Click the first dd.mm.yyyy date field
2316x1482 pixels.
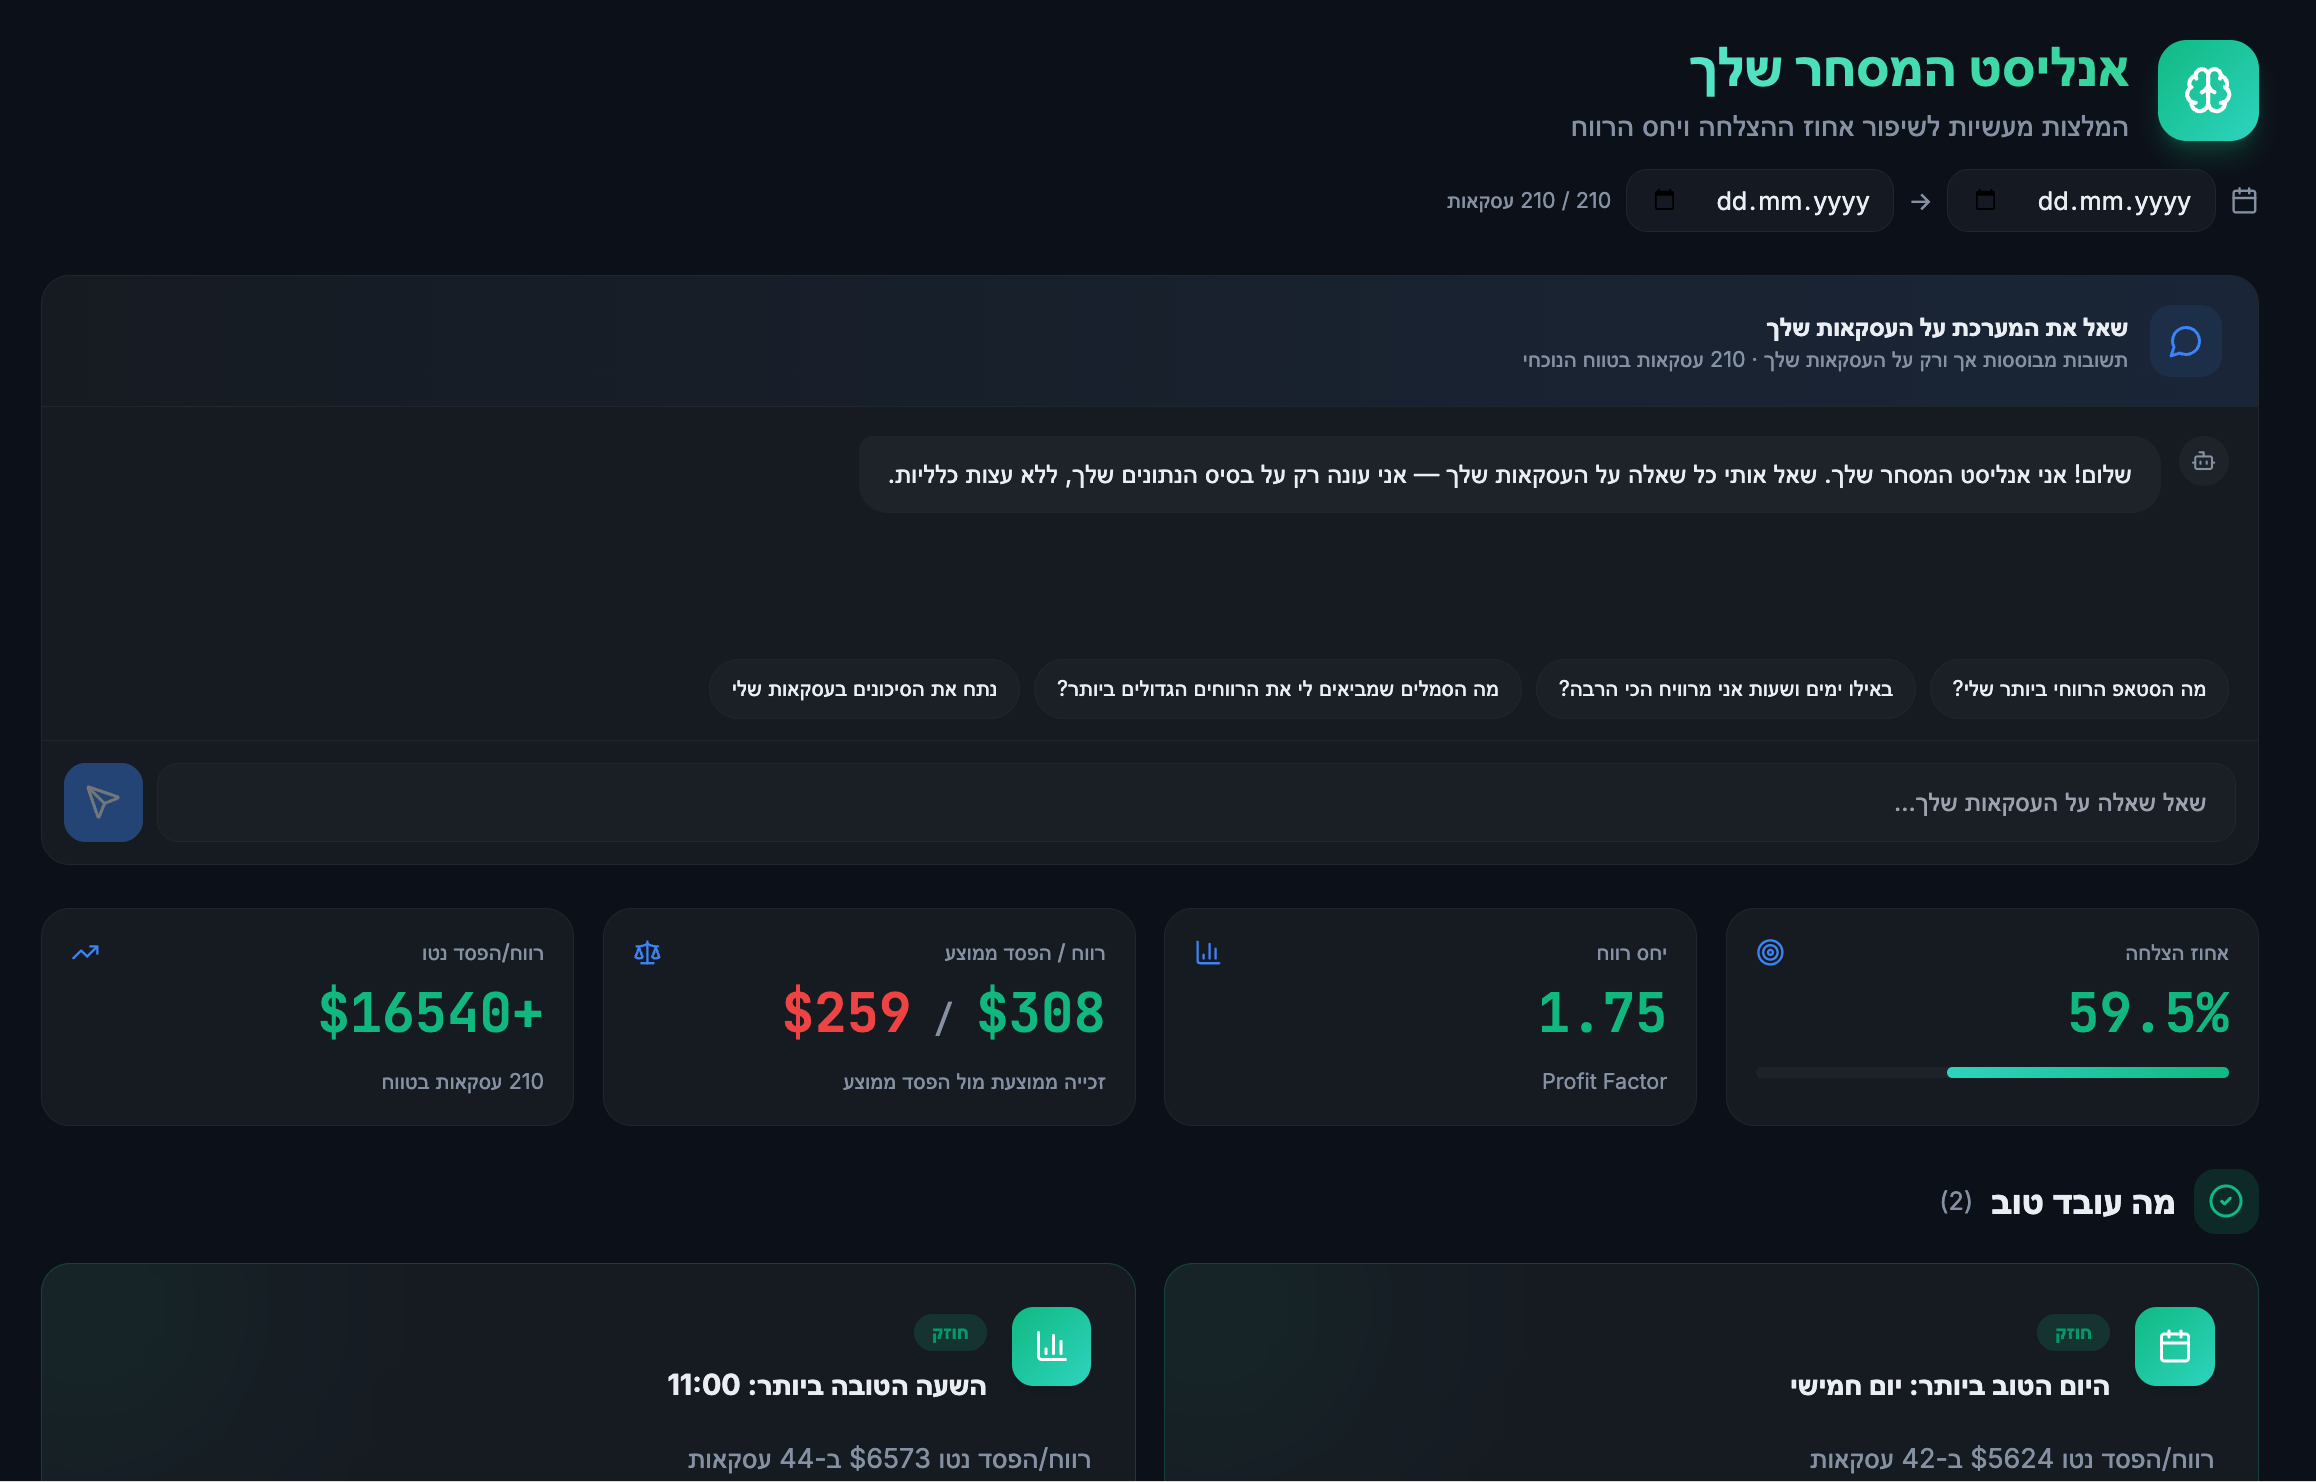pyautogui.click(x=2080, y=201)
